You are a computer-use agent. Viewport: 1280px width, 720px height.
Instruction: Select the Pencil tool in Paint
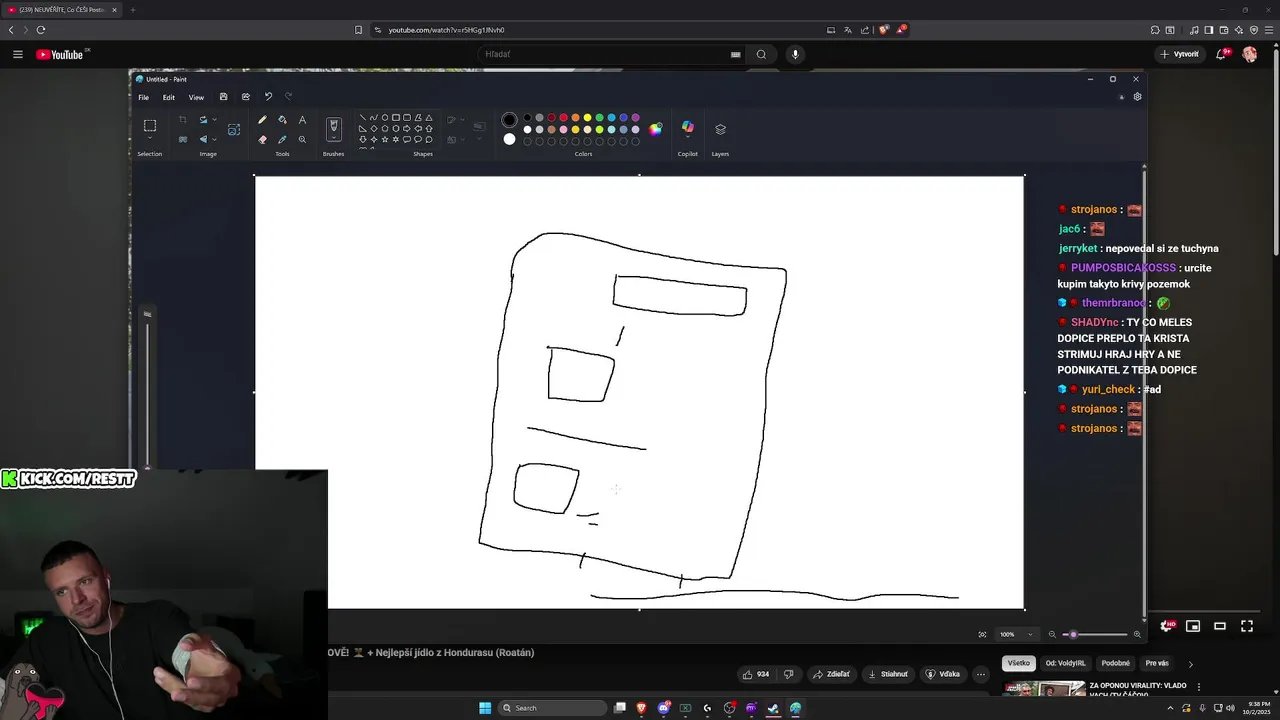point(262,120)
